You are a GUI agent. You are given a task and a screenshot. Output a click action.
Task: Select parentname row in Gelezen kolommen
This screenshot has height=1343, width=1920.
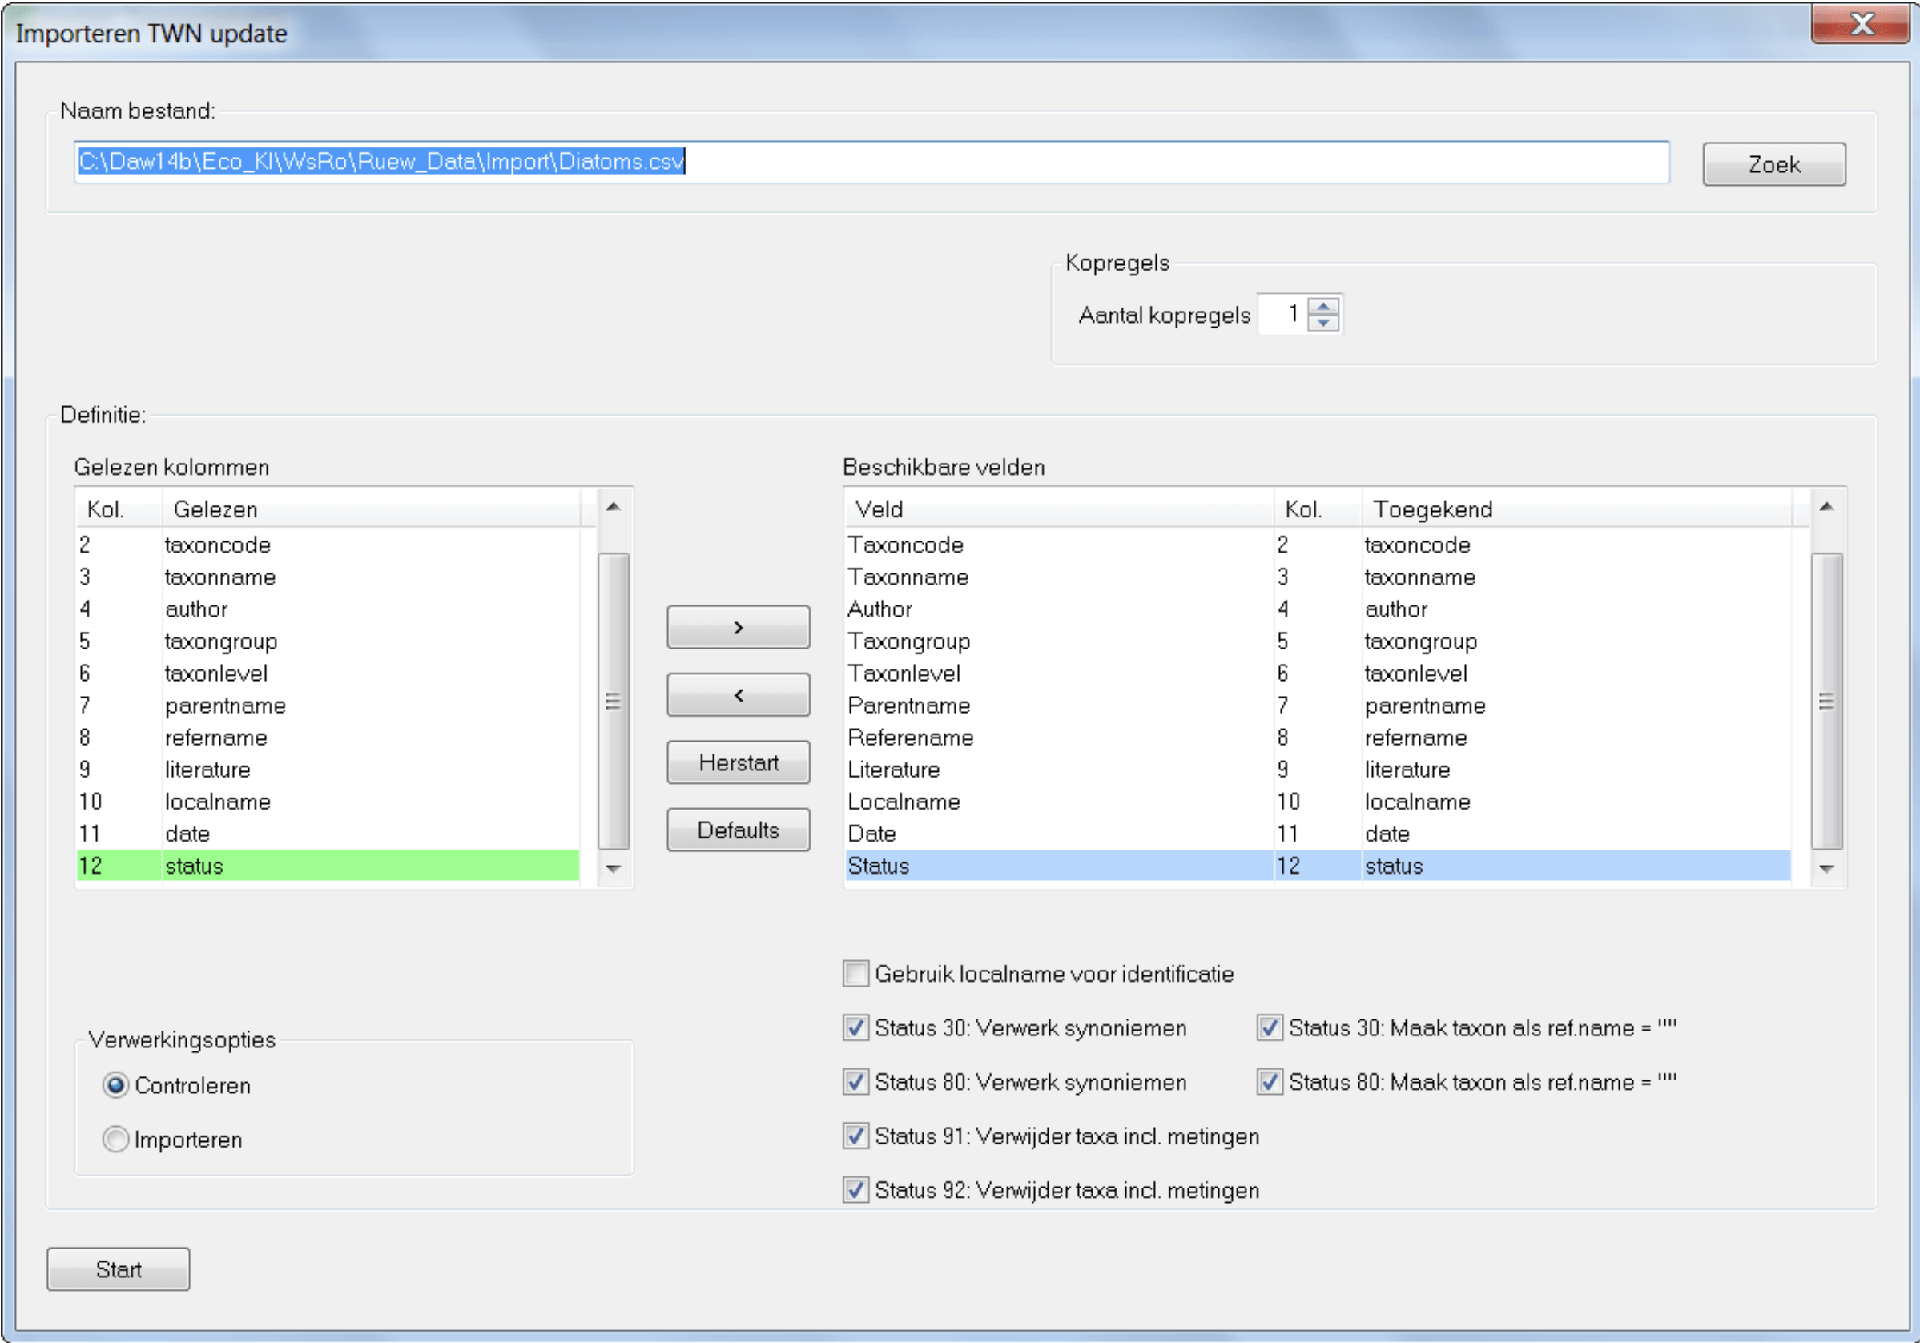pyautogui.click(x=328, y=705)
